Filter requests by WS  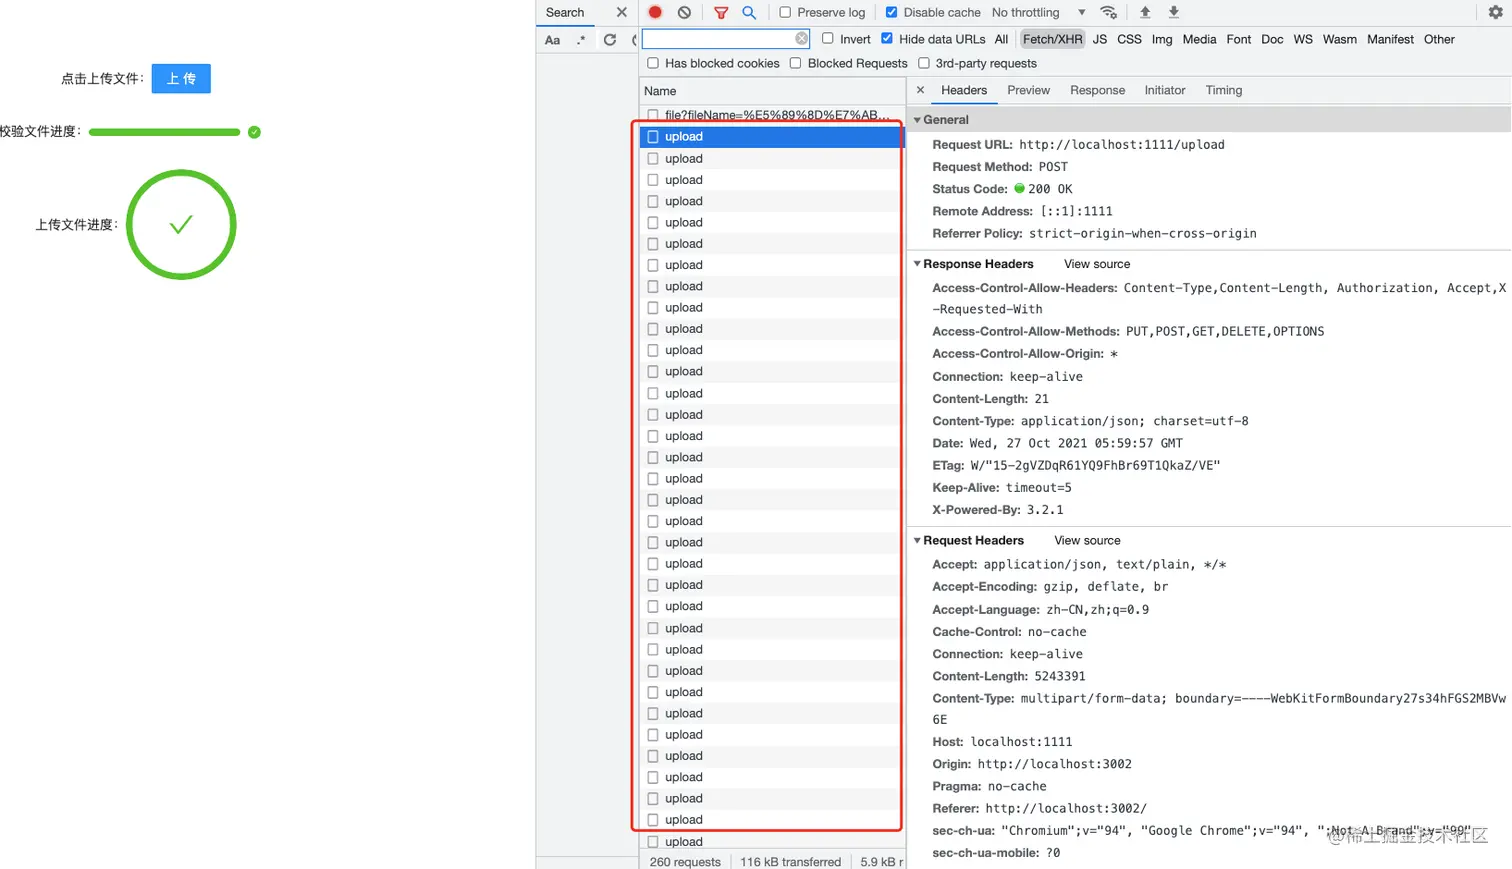point(1303,39)
